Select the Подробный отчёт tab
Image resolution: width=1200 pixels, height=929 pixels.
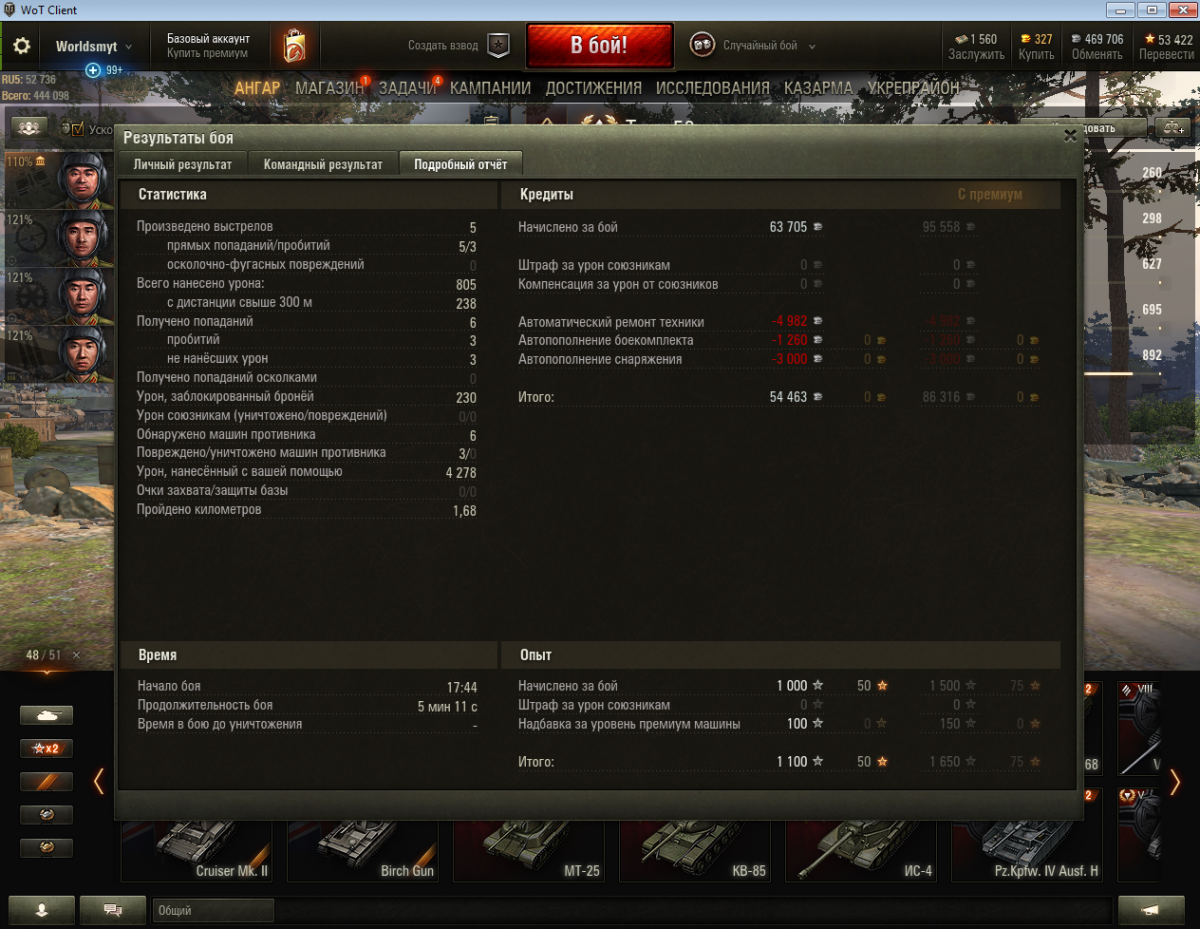point(460,164)
